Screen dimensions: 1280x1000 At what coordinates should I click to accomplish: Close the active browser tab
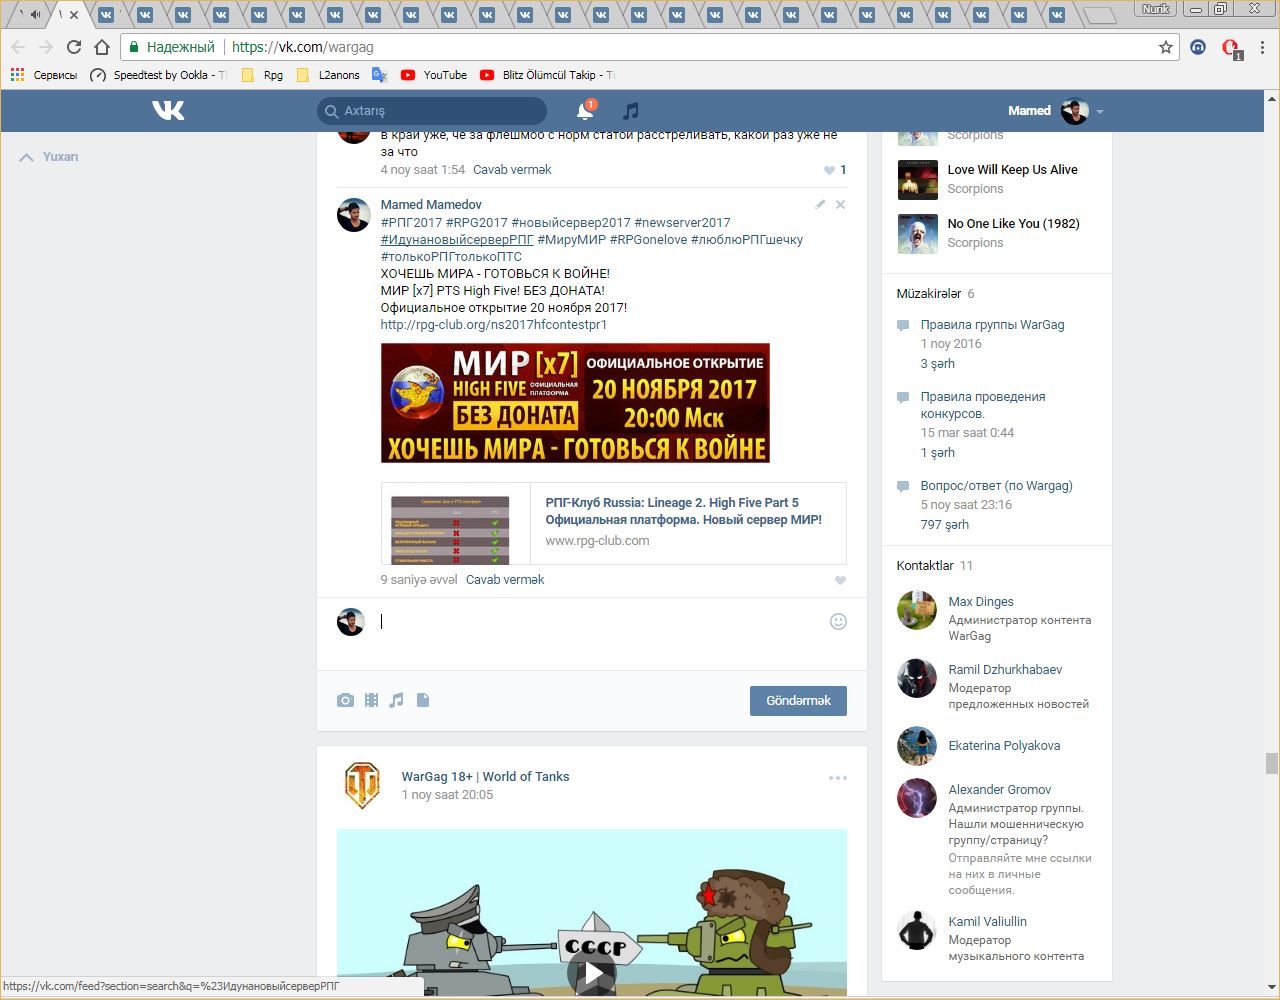[x=73, y=15]
